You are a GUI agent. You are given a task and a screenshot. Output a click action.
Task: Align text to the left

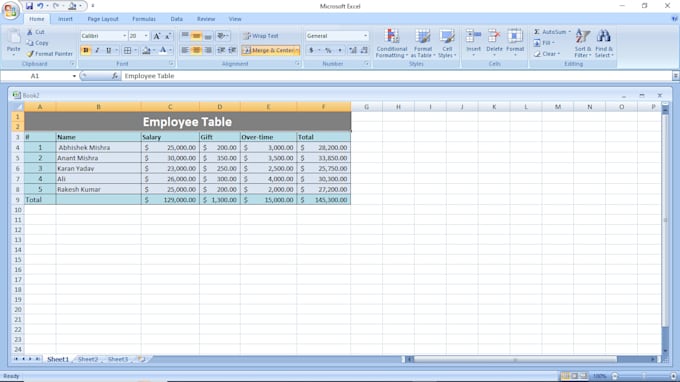(x=185, y=50)
